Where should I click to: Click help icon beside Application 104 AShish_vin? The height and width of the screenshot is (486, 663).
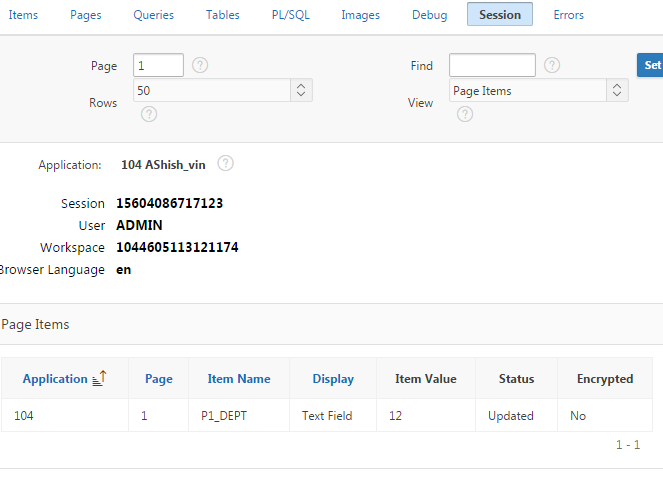click(x=225, y=164)
